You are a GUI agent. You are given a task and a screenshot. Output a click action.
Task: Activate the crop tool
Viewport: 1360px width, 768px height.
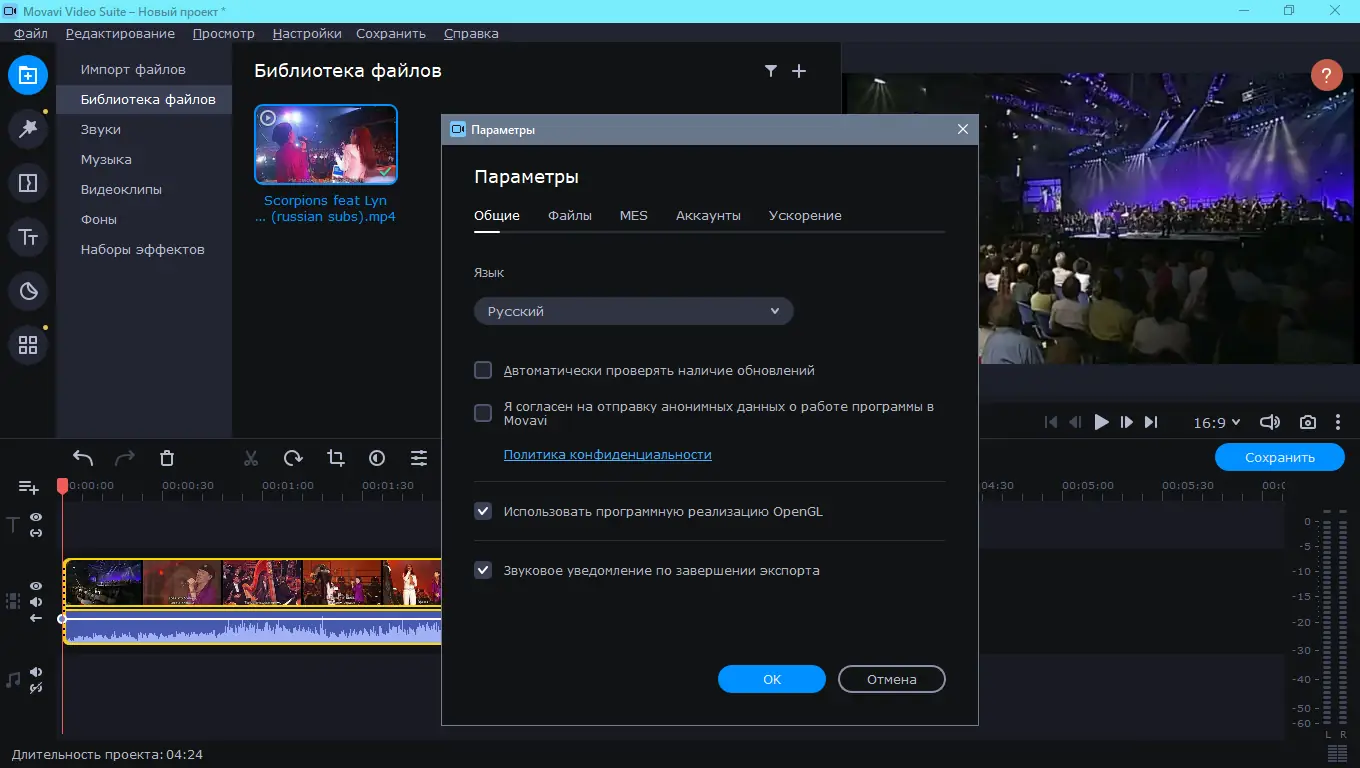pyautogui.click(x=335, y=458)
